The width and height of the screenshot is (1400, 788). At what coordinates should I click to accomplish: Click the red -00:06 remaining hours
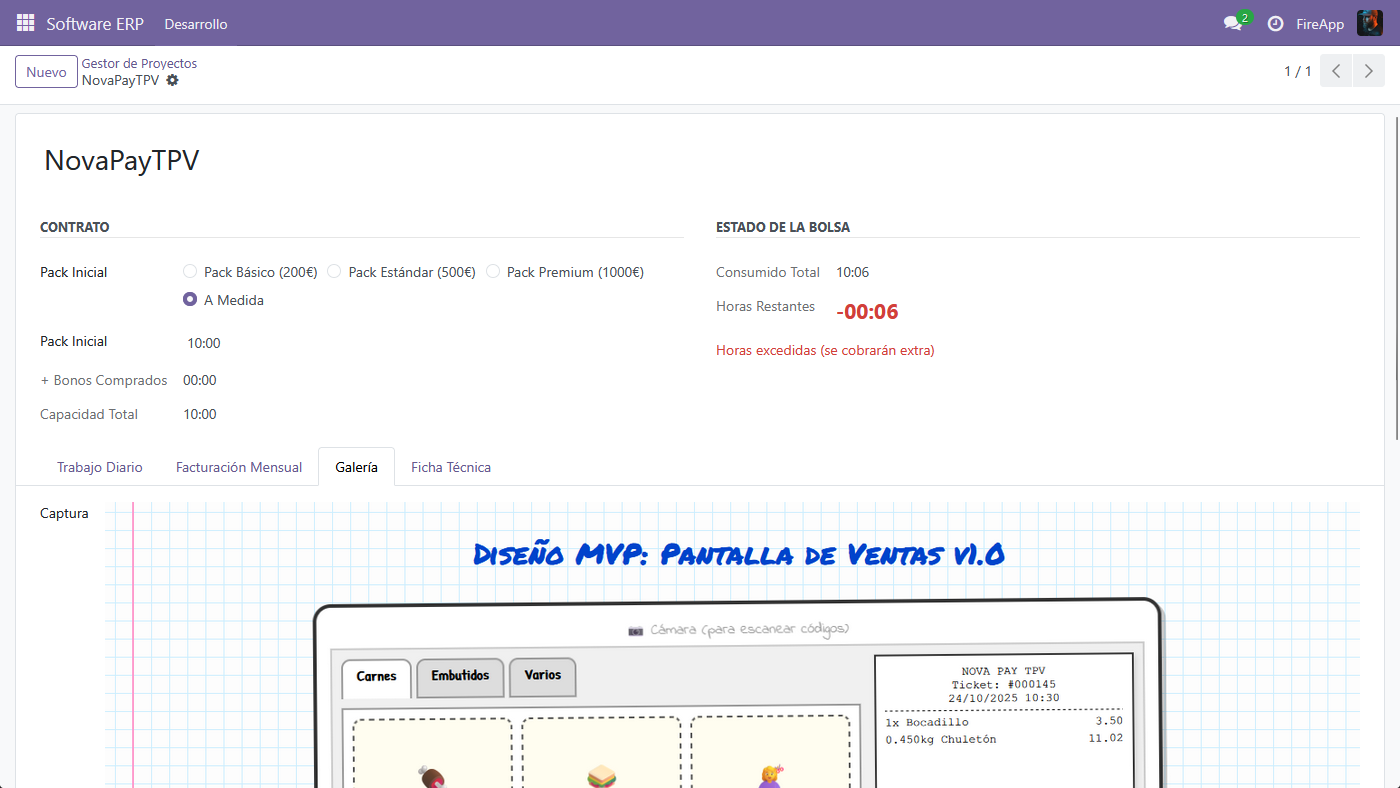click(x=868, y=312)
